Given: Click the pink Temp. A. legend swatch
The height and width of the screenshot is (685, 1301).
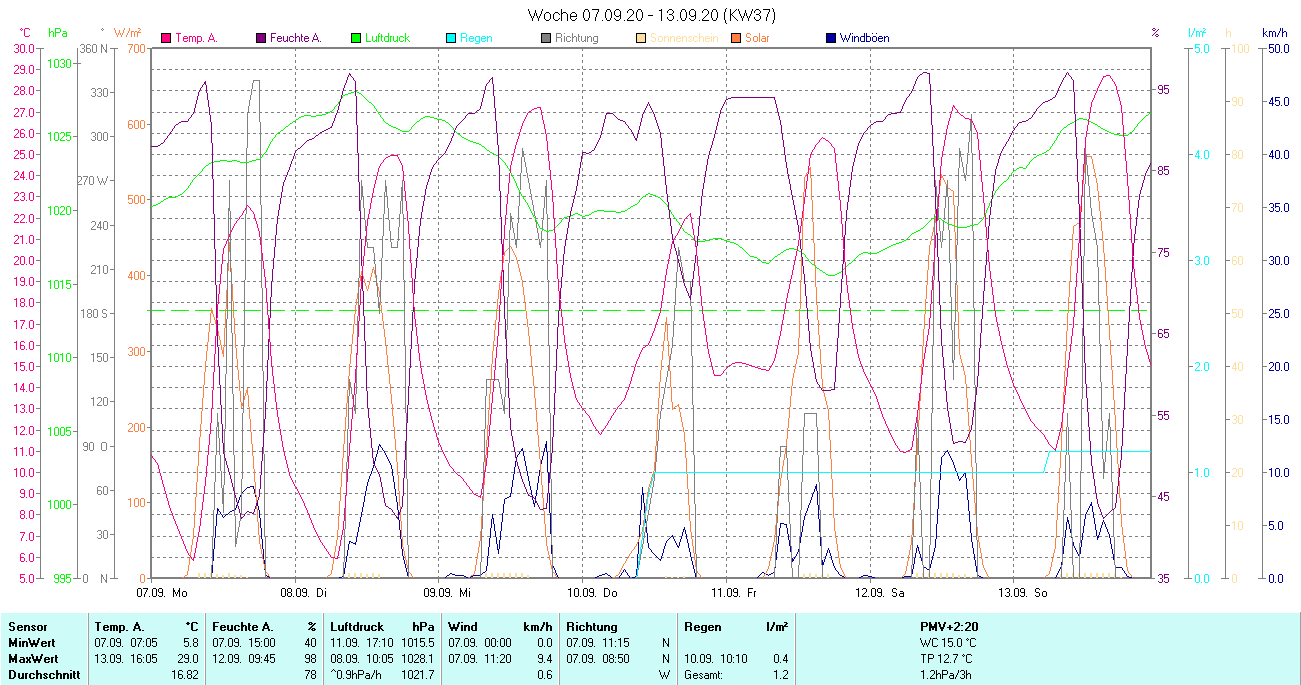Looking at the screenshot, I should pos(166,38).
